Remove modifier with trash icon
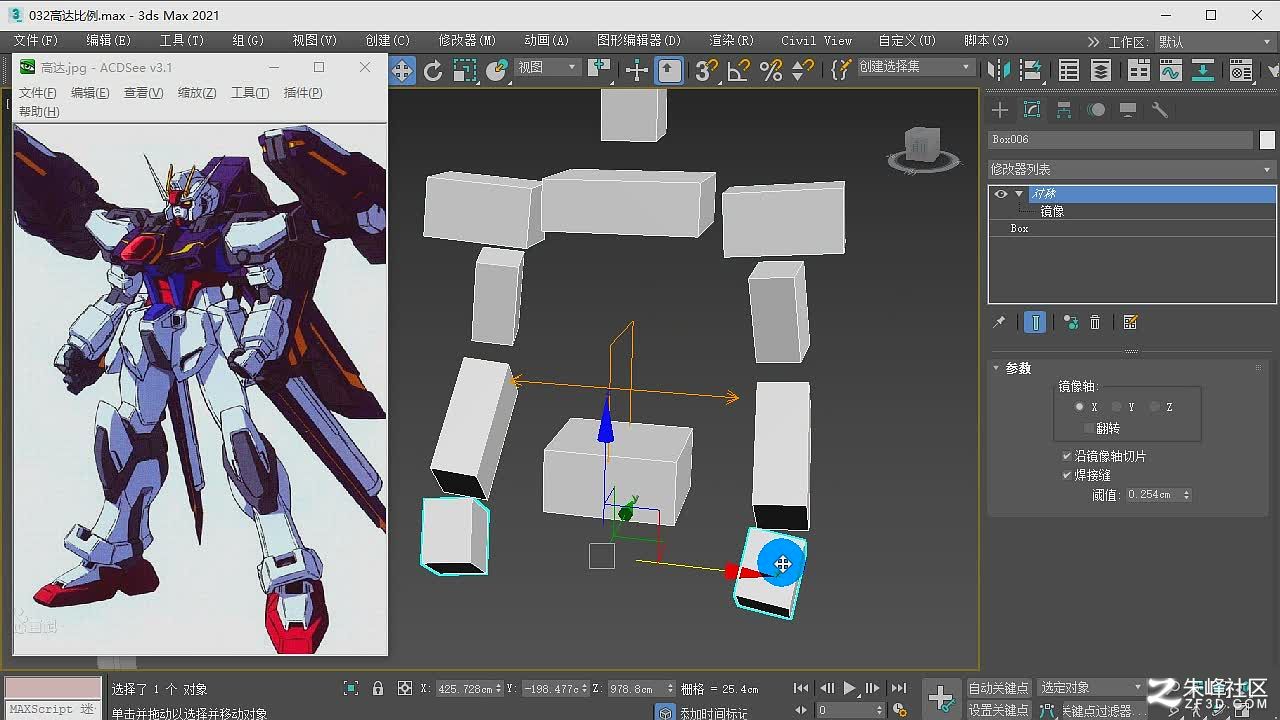The height and width of the screenshot is (720, 1280). click(1095, 322)
